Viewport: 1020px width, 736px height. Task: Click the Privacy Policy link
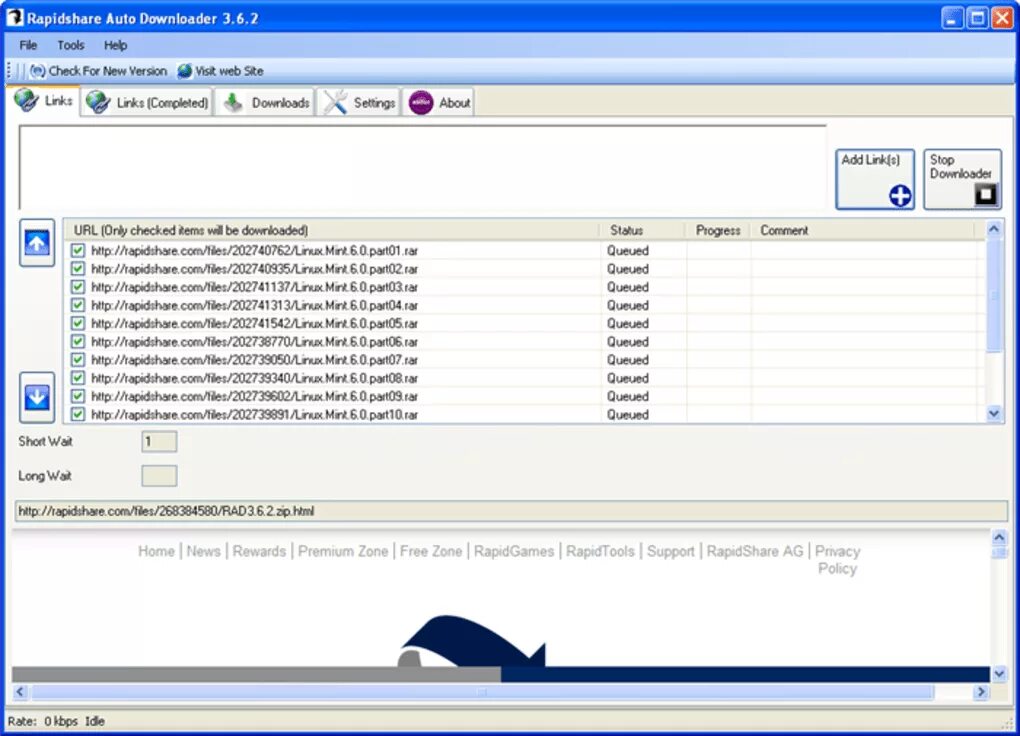point(838,560)
